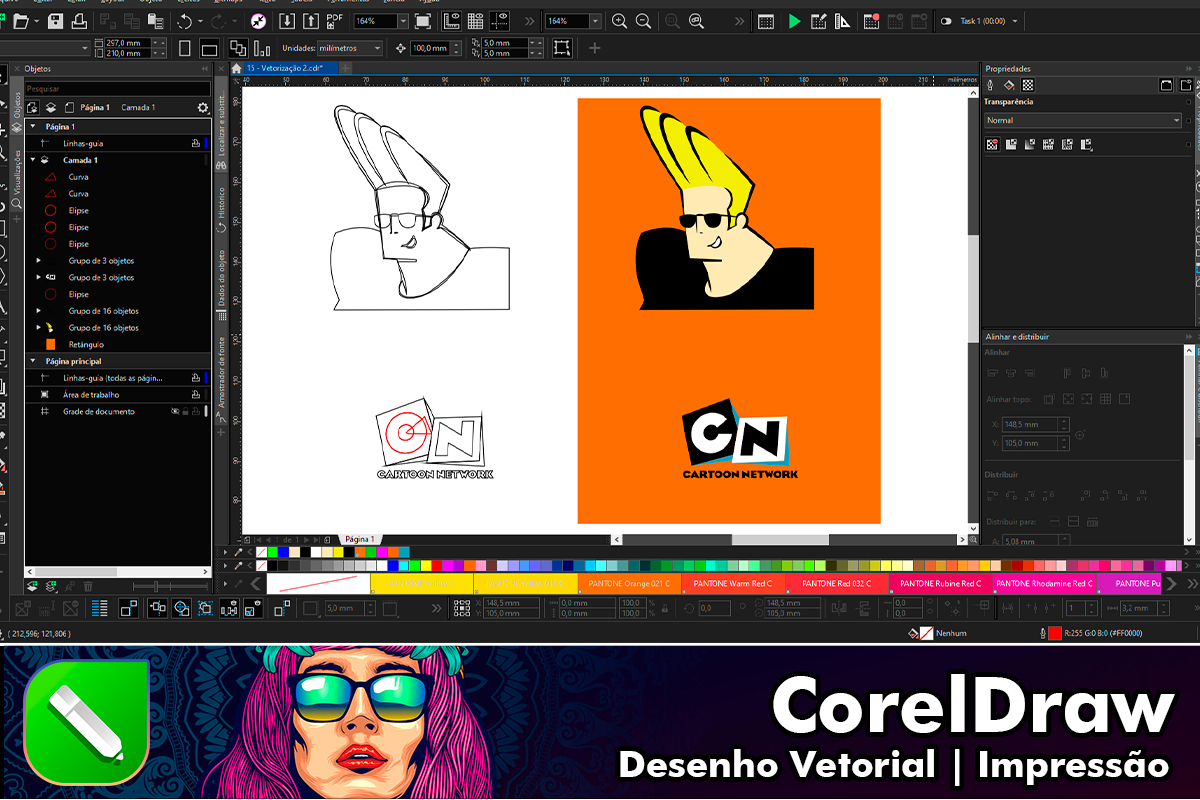Pick the PANTONE Warm Red C swatch
This screenshot has height=800, width=1200.
tap(733, 583)
